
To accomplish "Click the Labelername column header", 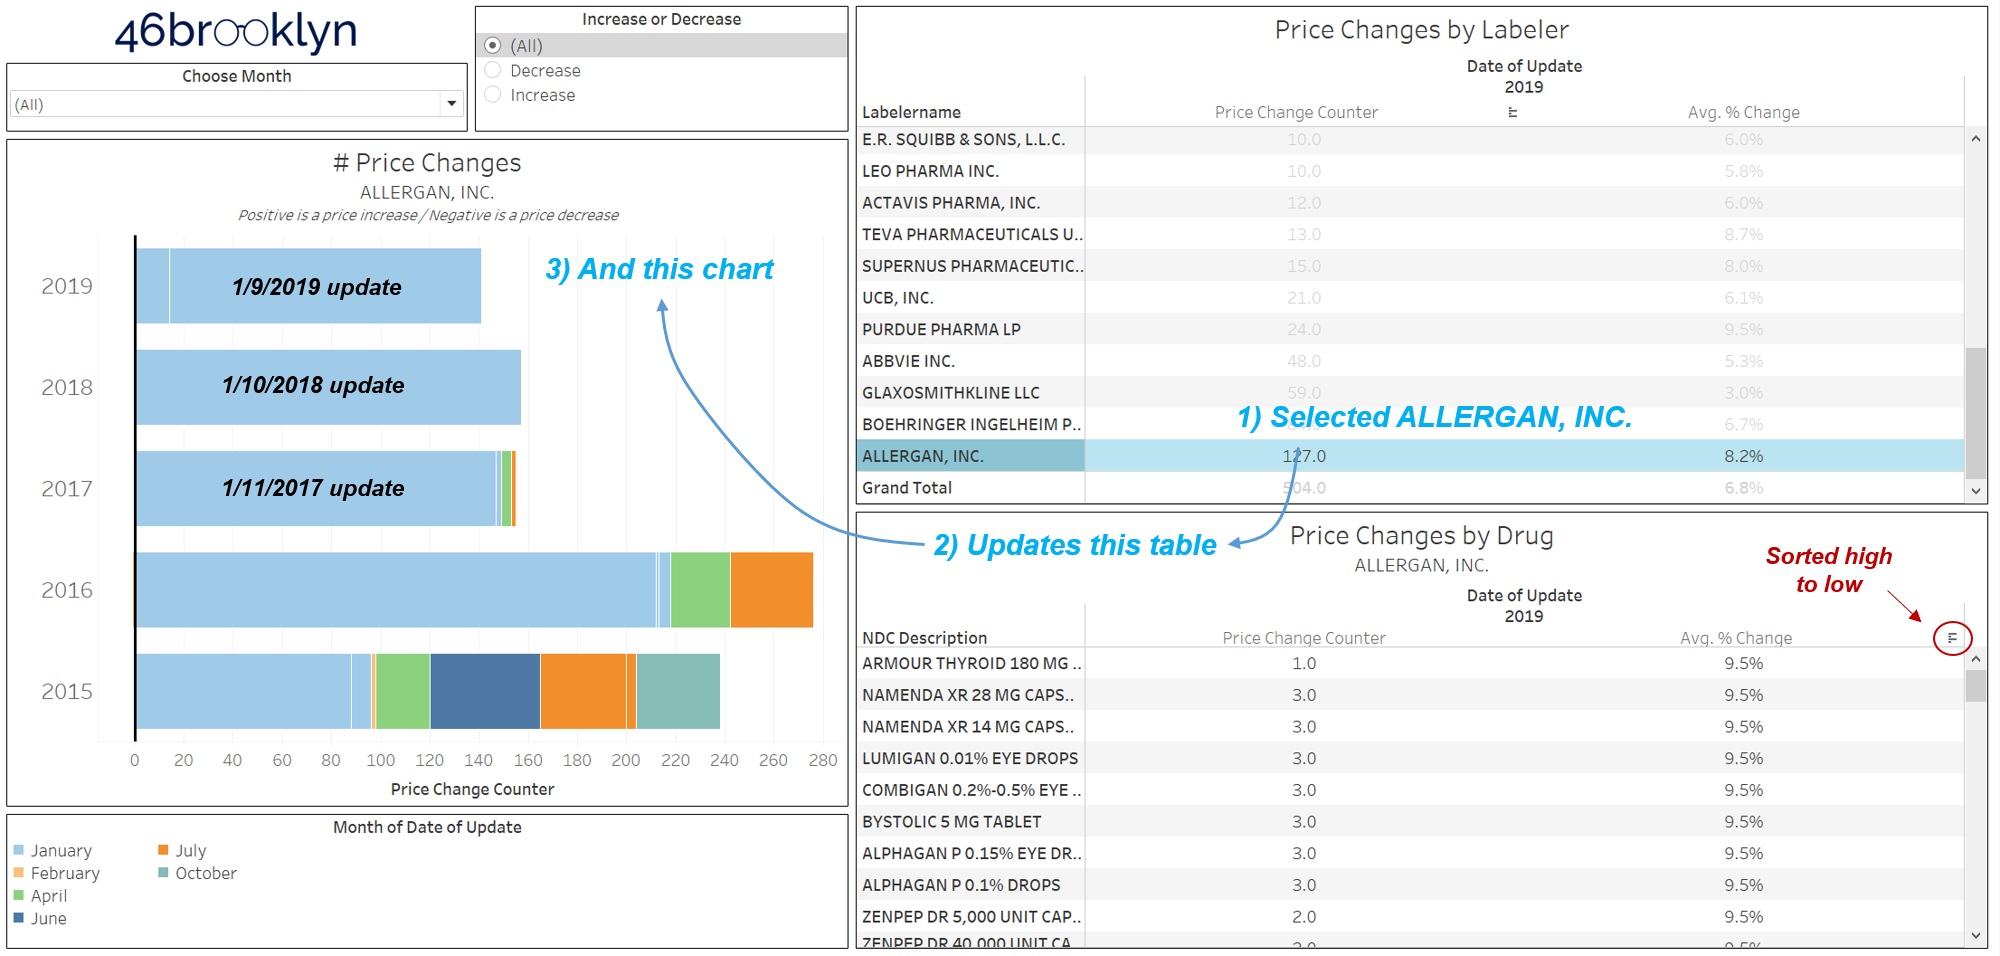I will tap(911, 112).
